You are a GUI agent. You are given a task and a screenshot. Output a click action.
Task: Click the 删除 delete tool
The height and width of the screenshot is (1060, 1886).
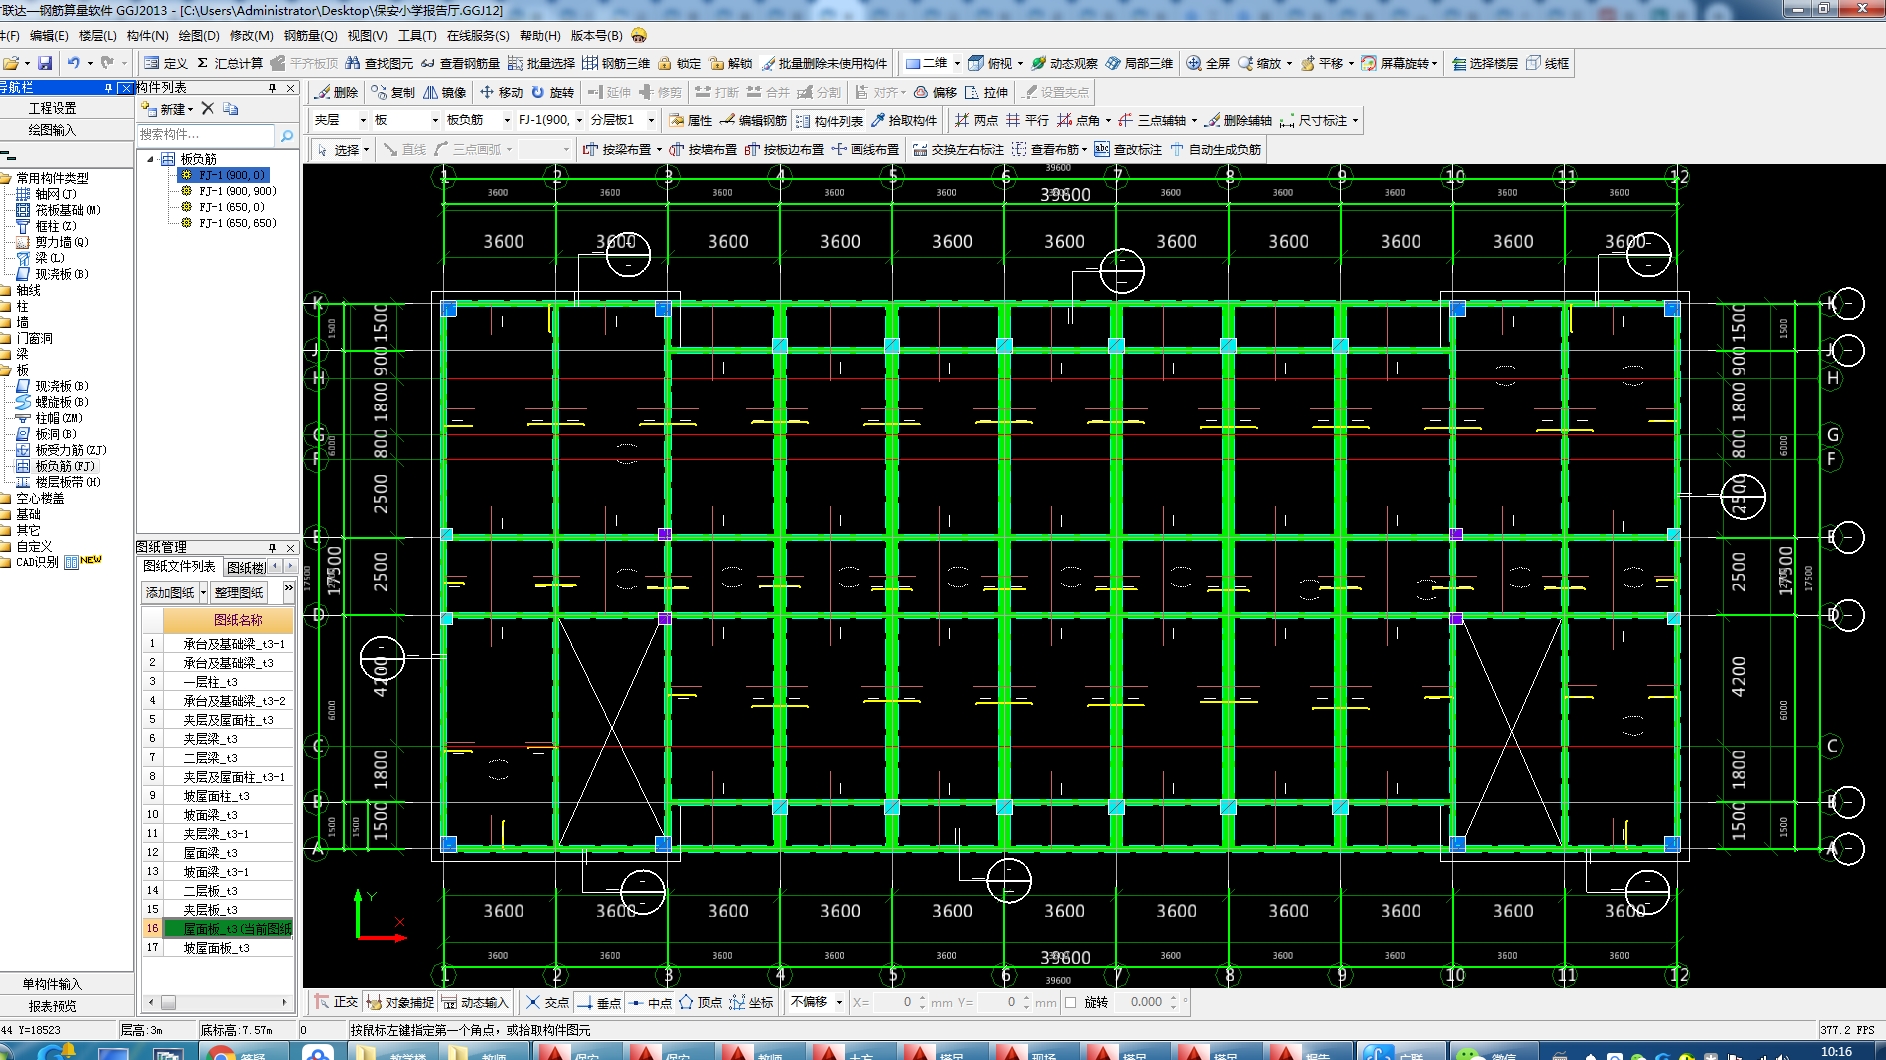coord(336,92)
